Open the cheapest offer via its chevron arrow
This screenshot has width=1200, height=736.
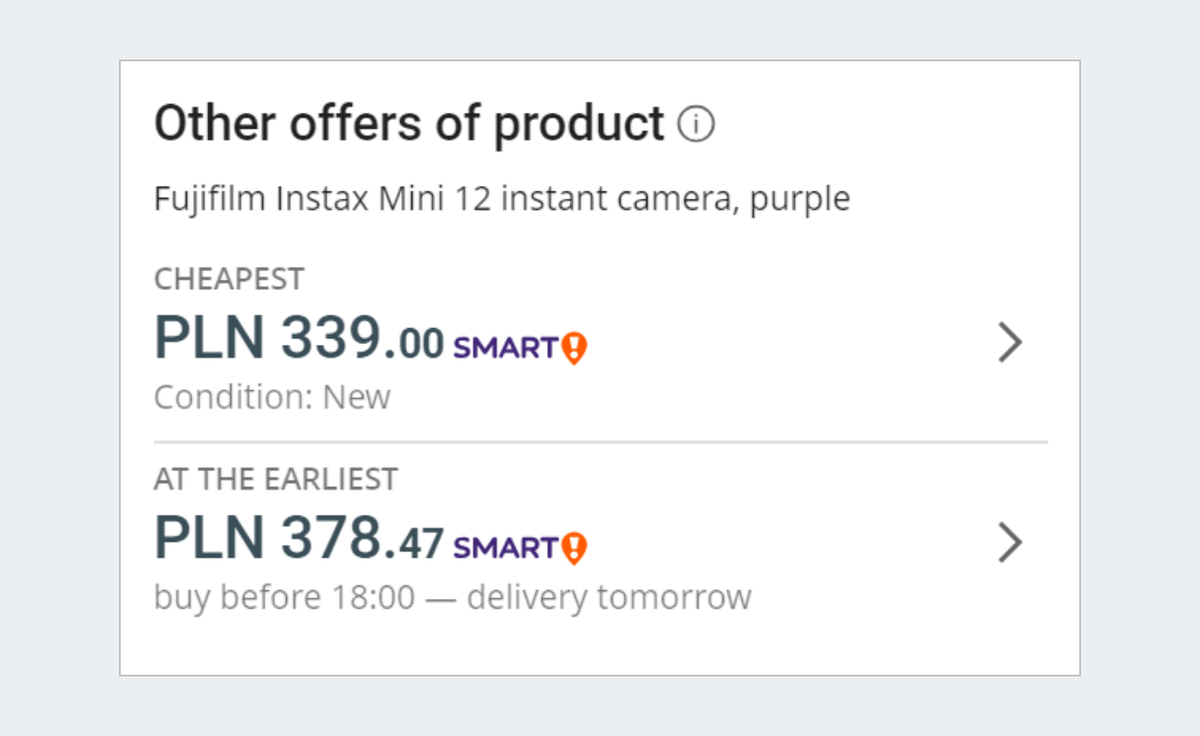[1011, 343]
